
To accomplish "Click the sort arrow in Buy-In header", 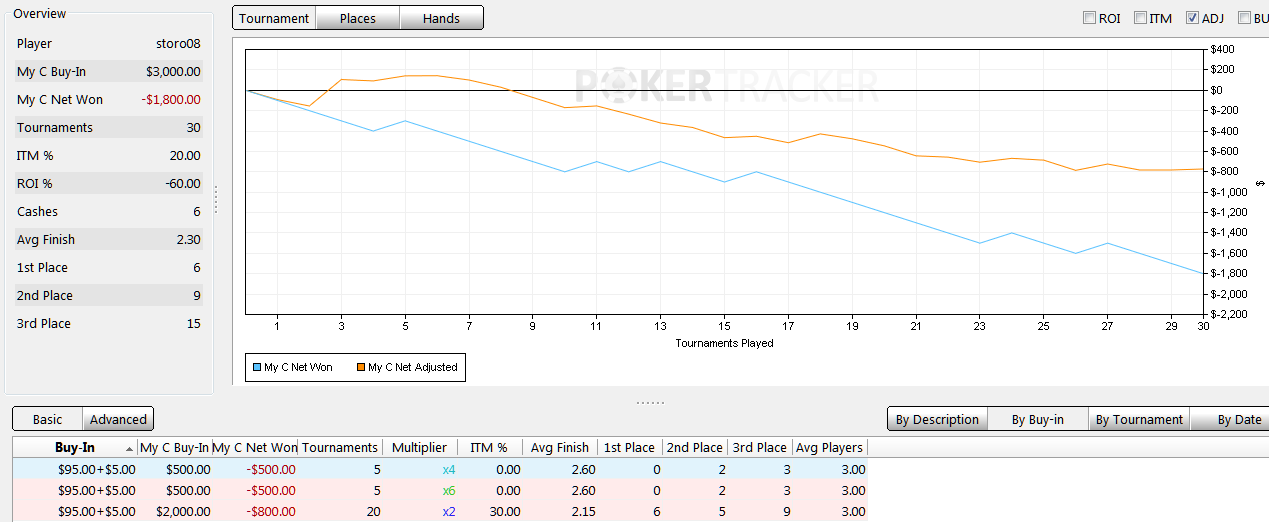I will point(129,448).
